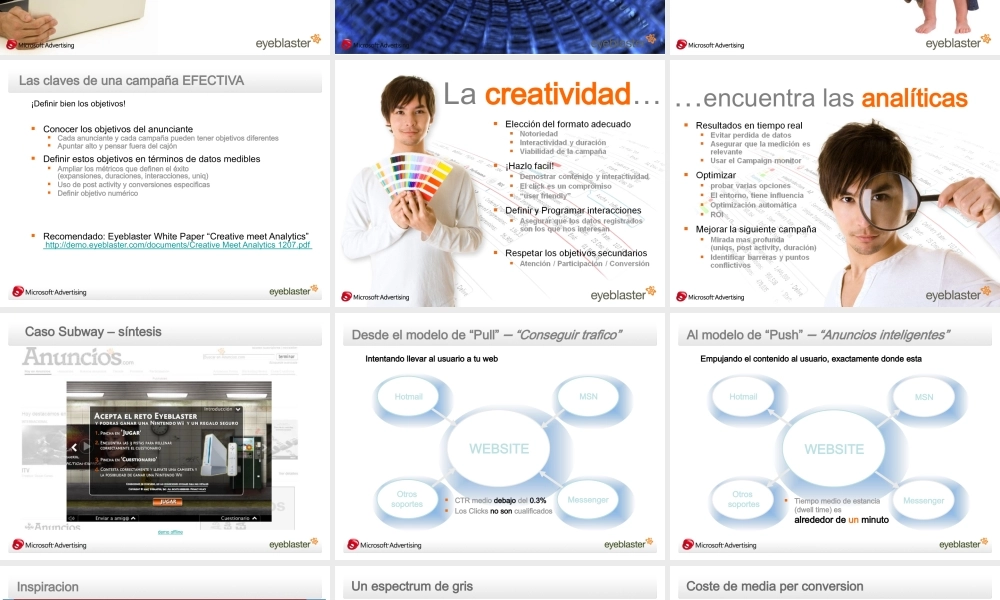Viewport: 1000px width, 600px height.
Task: Click eyeblaster logo on the analíticas slide
Action: (x=958, y=295)
